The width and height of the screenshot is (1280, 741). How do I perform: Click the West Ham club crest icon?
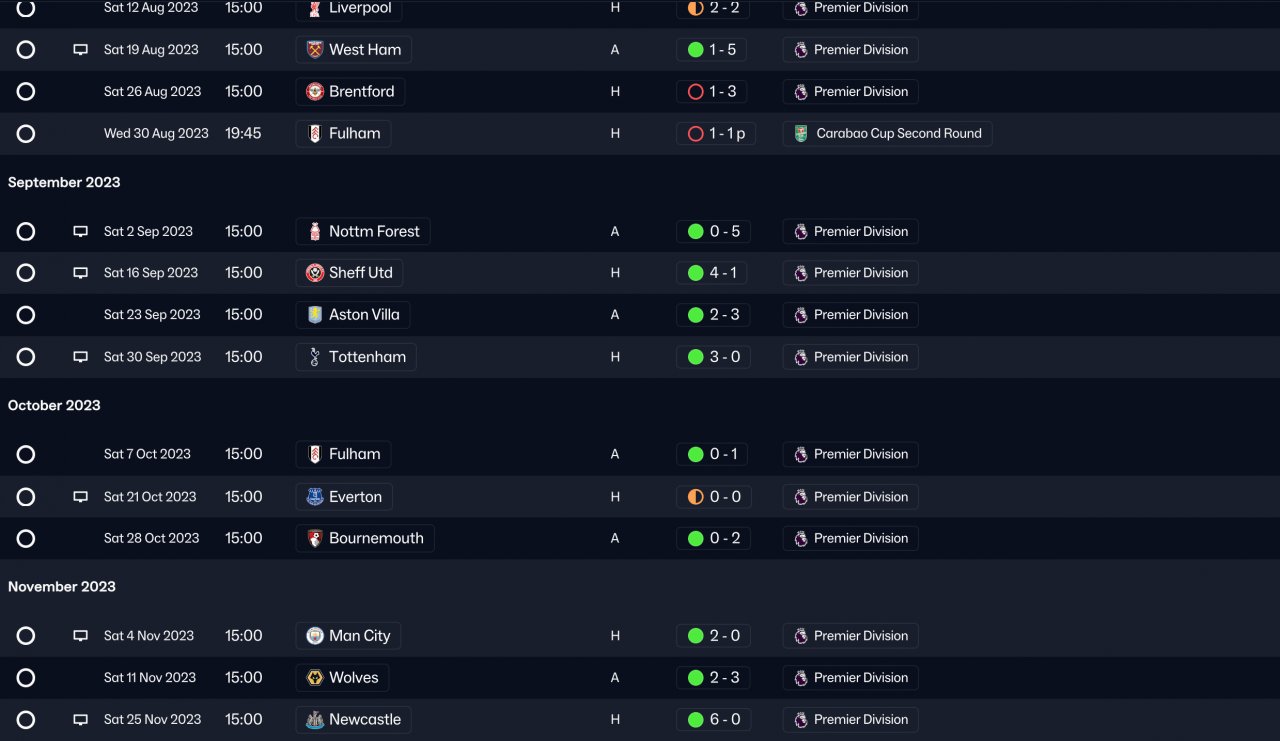coord(315,50)
